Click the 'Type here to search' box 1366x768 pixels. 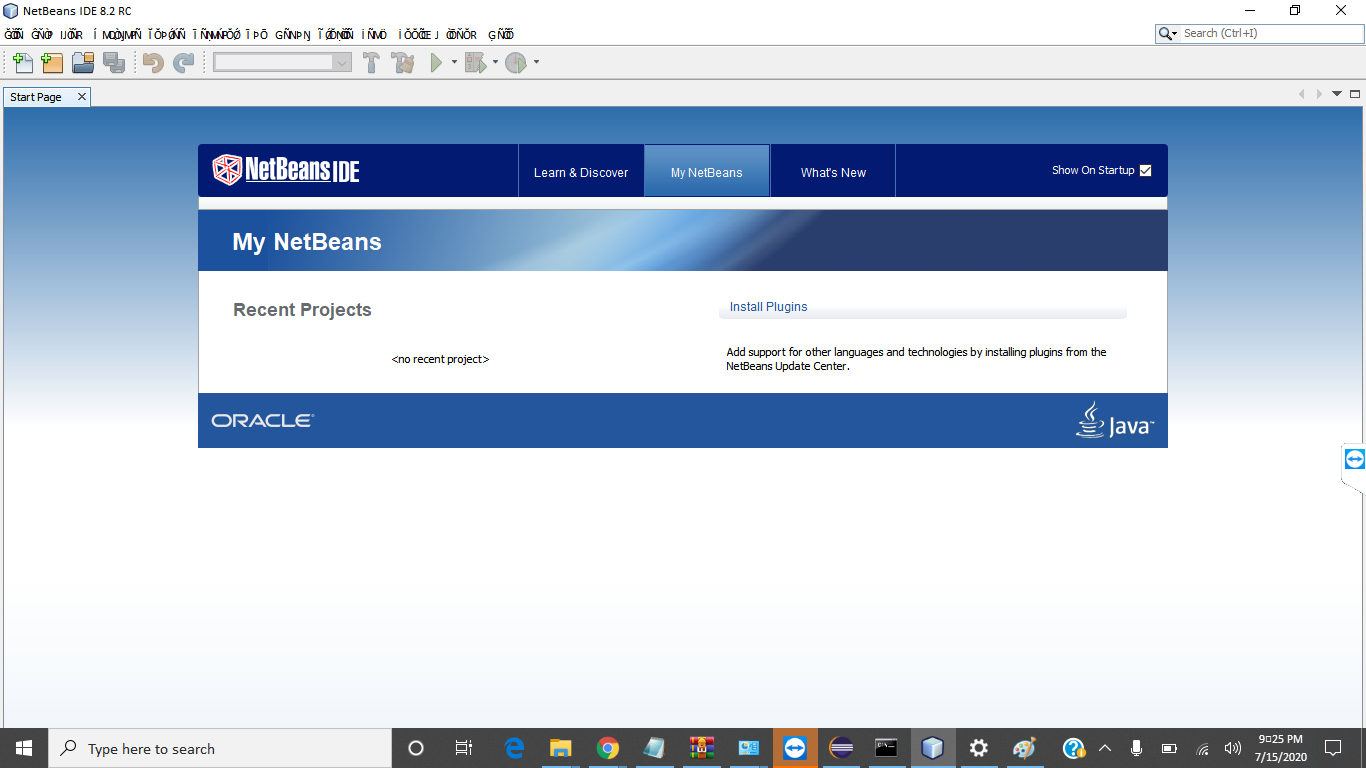[220, 748]
